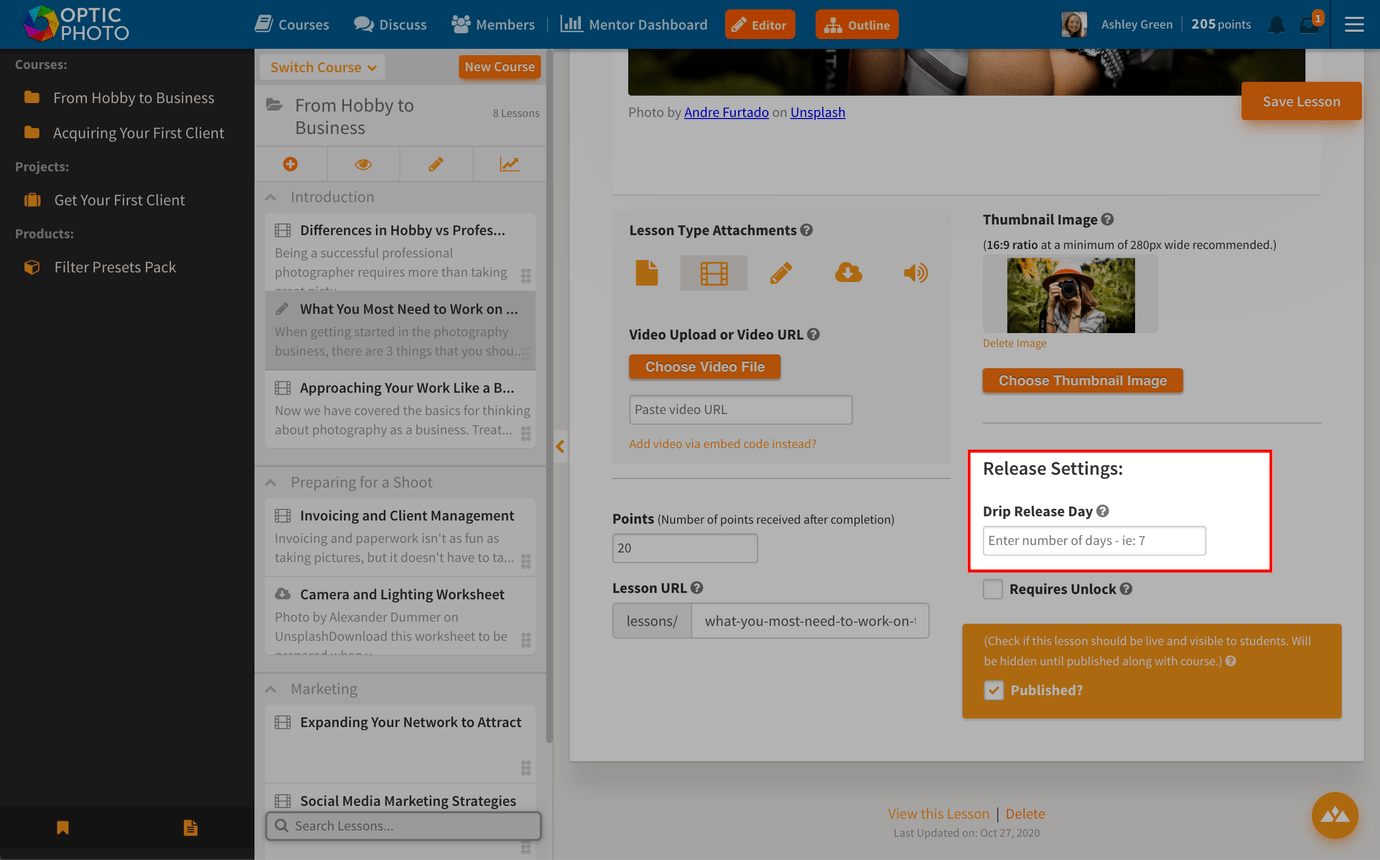Choose the download attachment type icon
This screenshot has height=860, width=1380.
848,272
